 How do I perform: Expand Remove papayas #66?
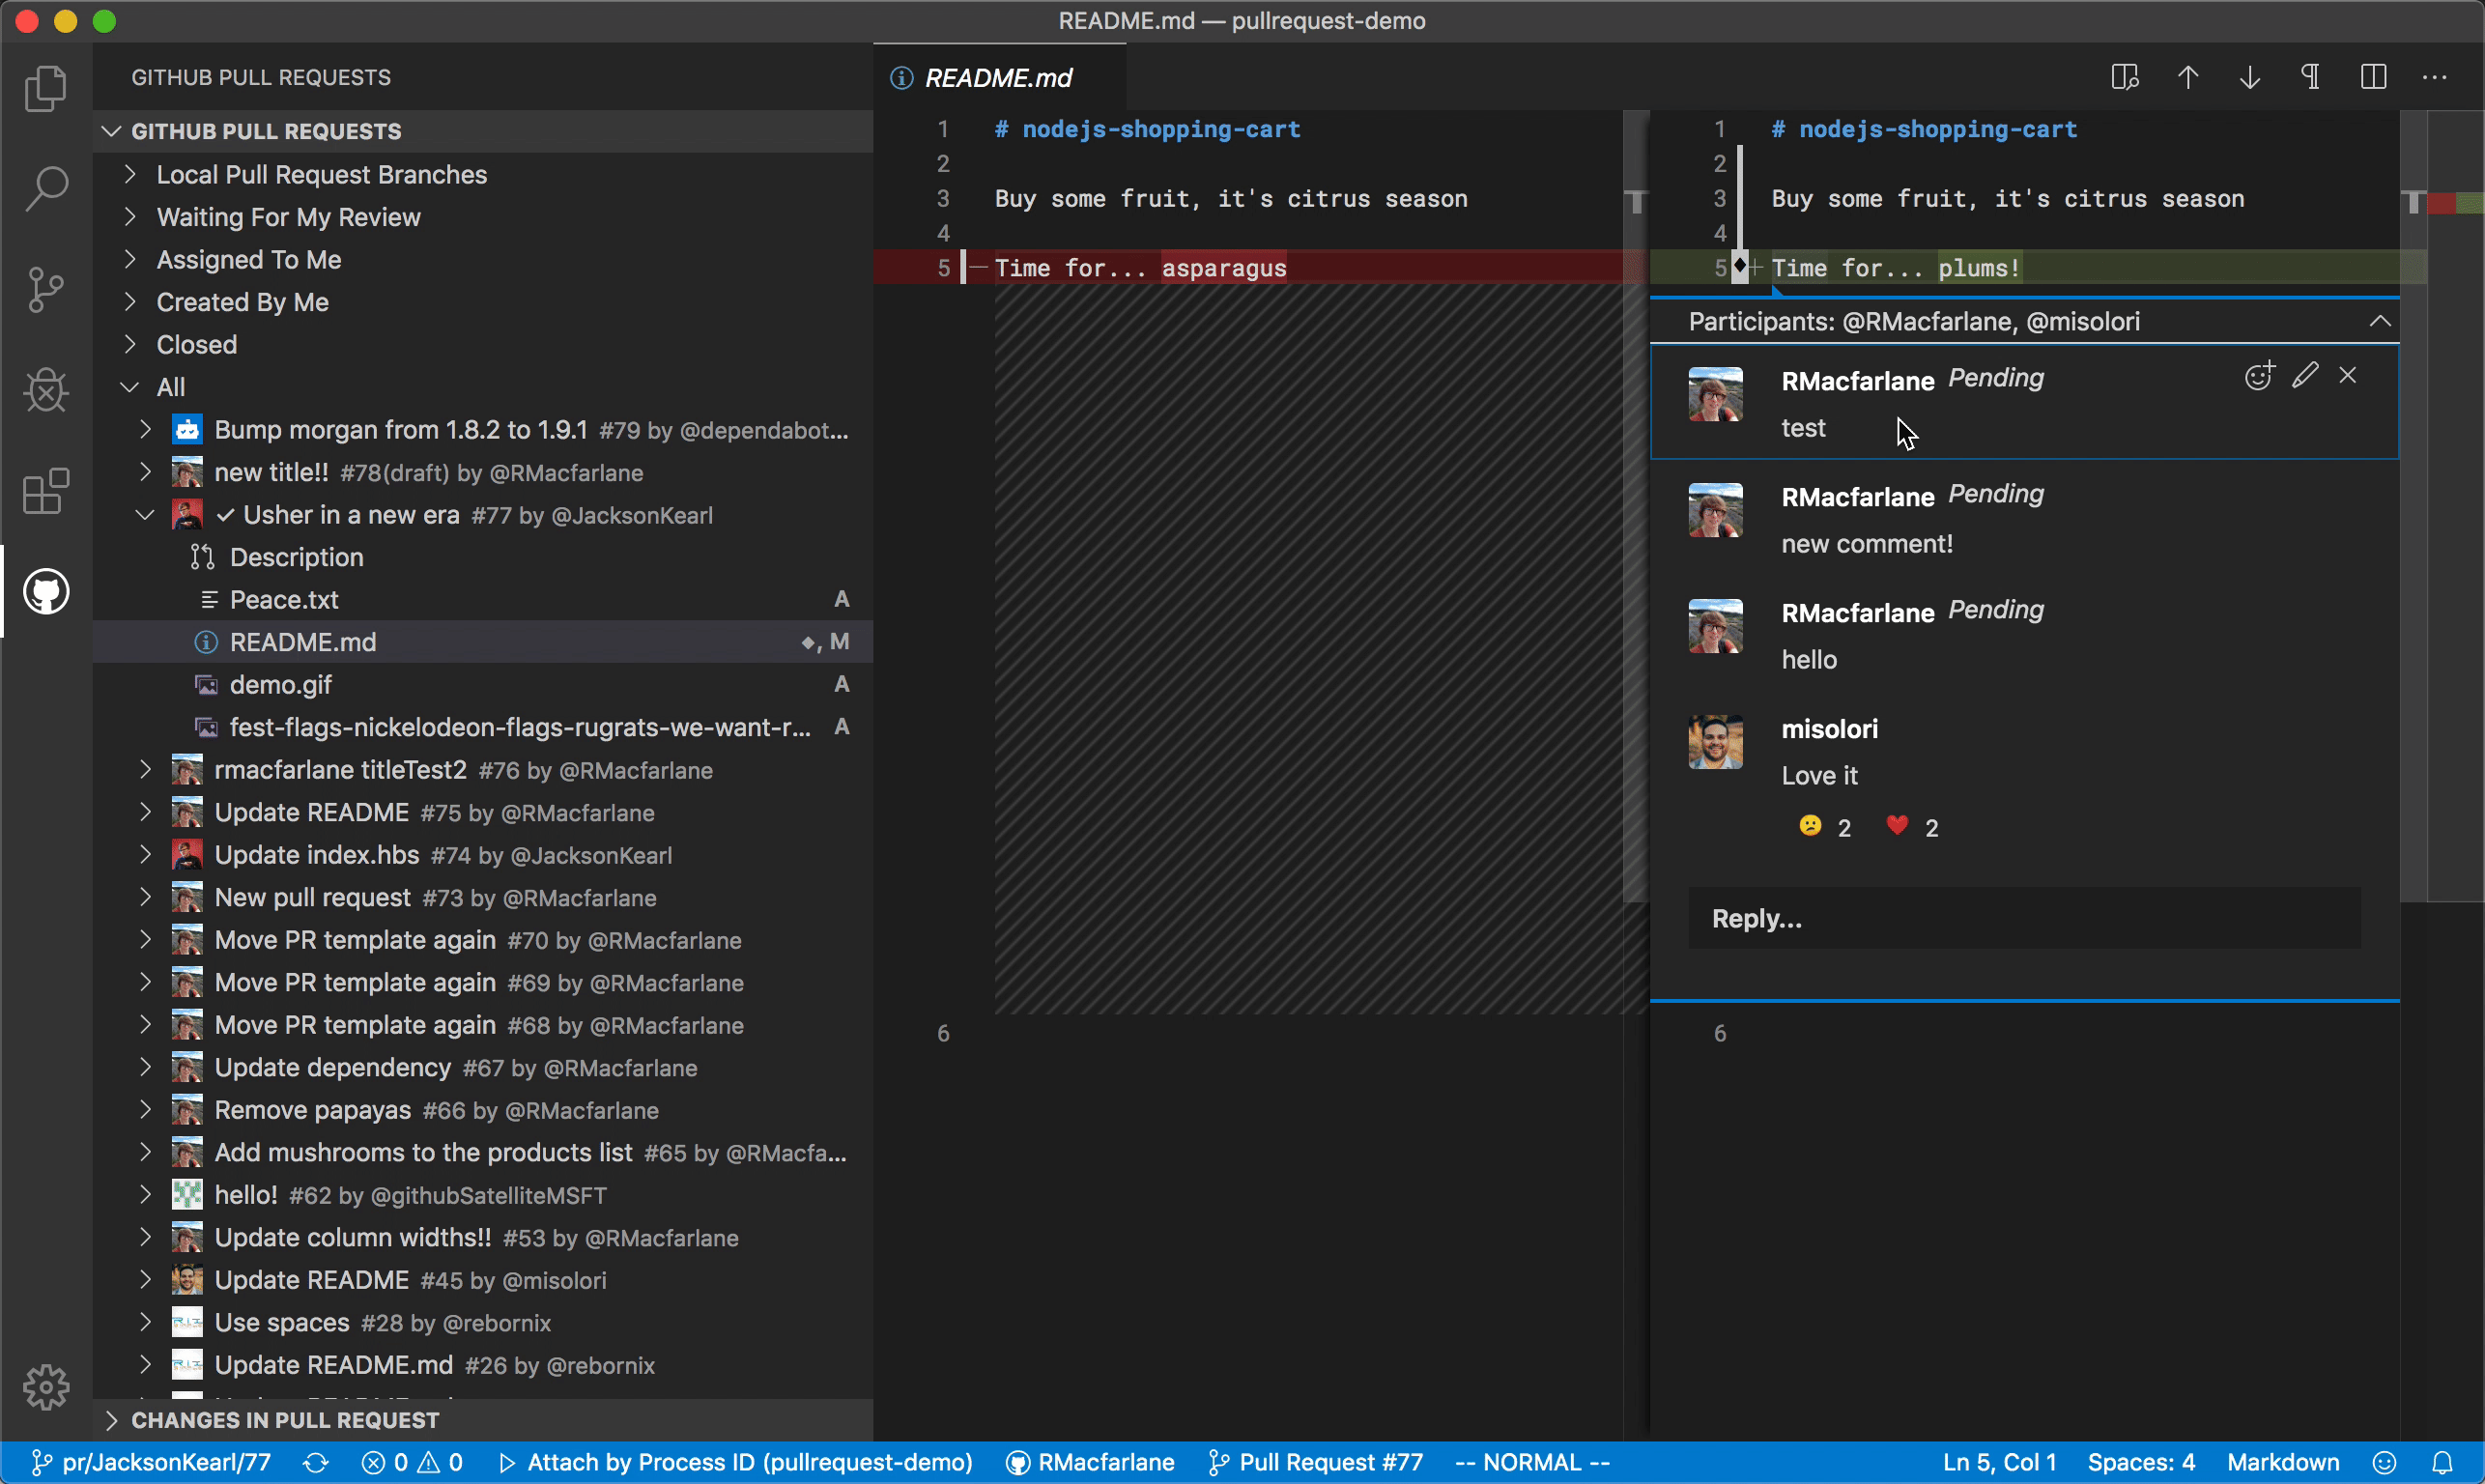[483, 1110]
